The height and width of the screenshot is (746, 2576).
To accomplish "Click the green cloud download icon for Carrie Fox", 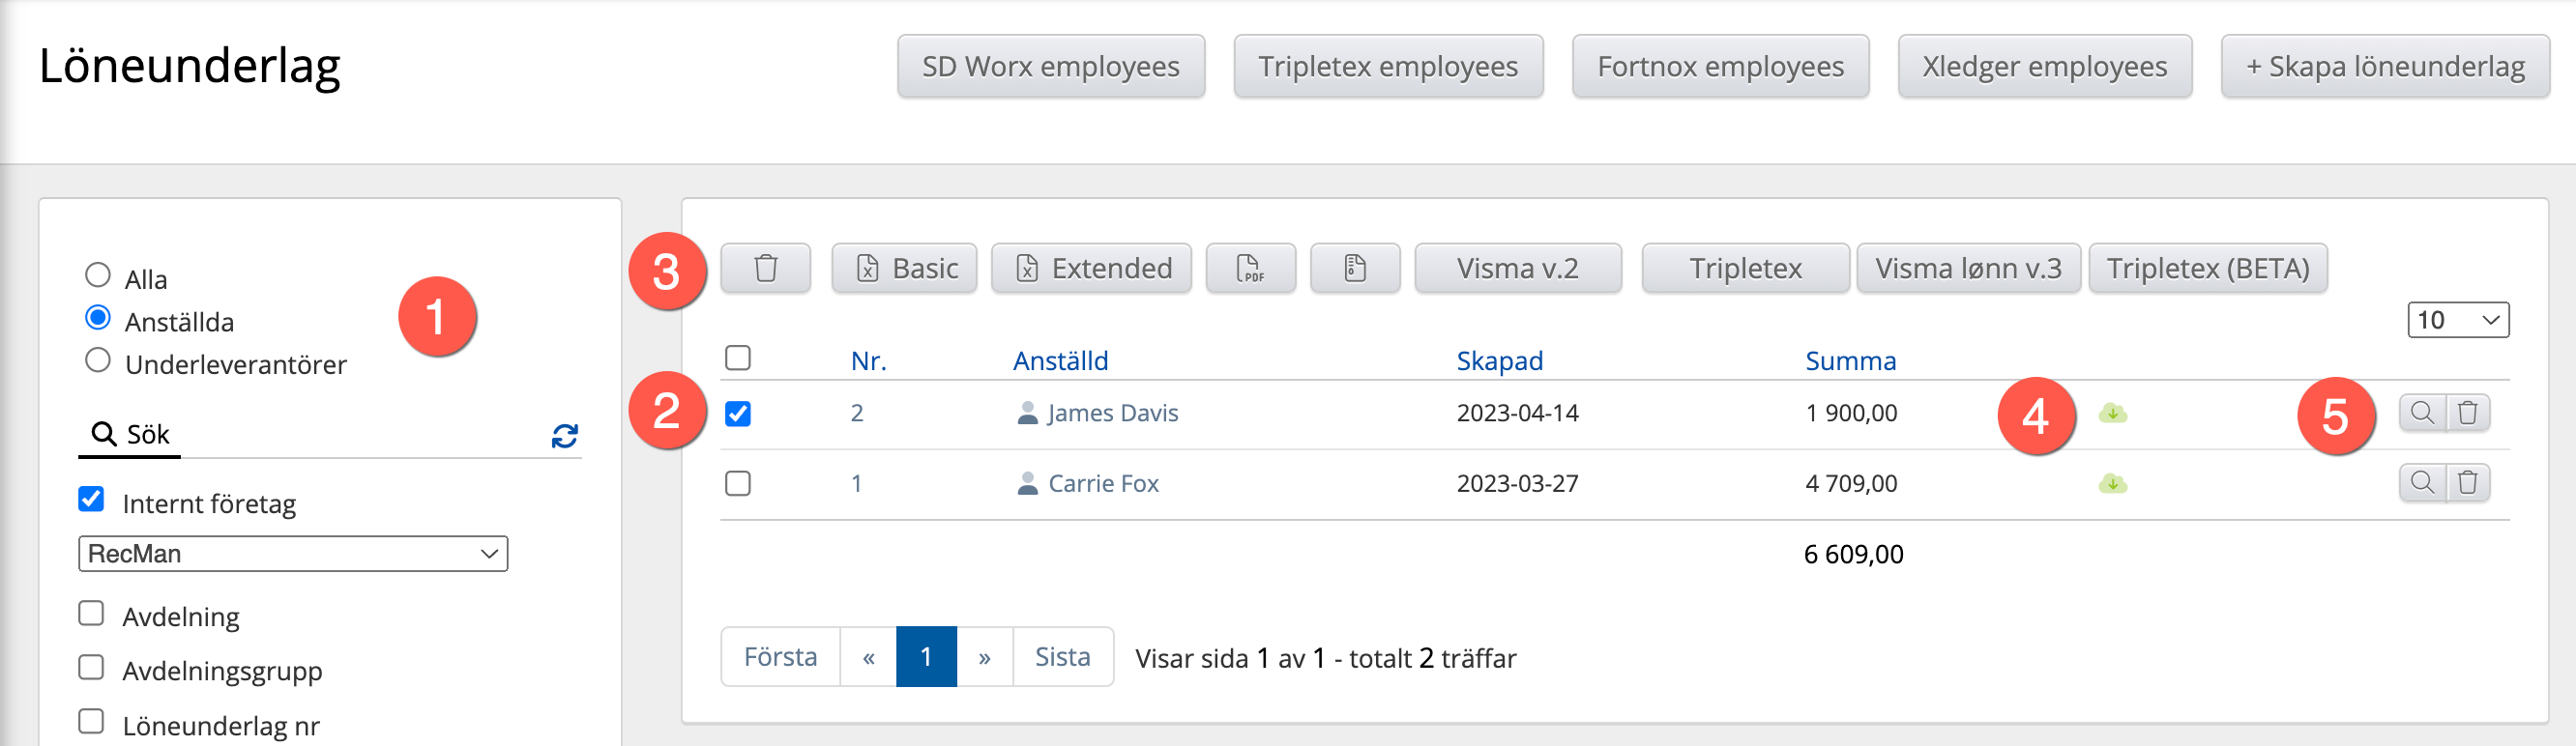I will pyautogui.click(x=2112, y=484).
